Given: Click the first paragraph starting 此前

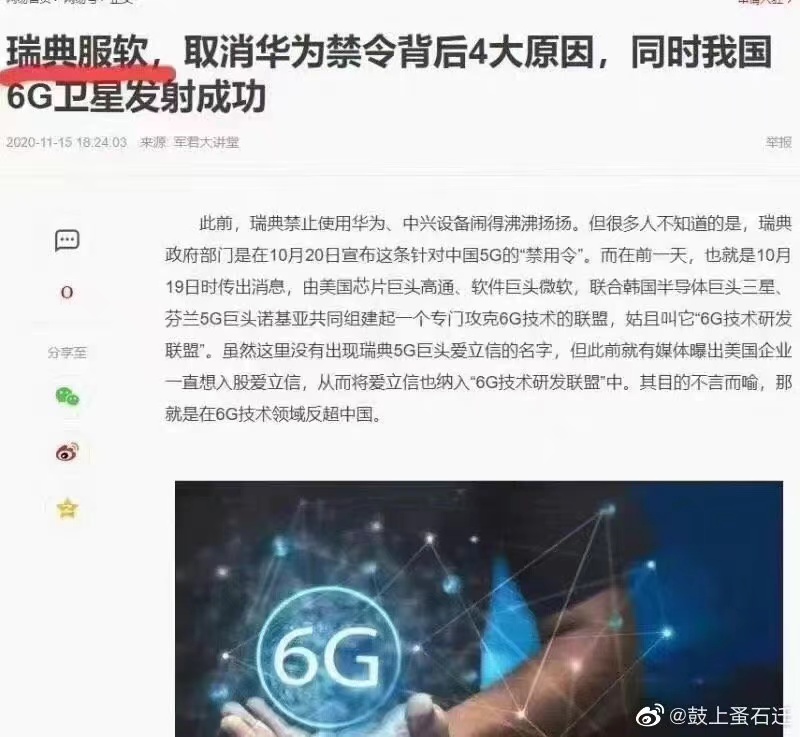Looking at the screenshot, I should pos(479,319).
